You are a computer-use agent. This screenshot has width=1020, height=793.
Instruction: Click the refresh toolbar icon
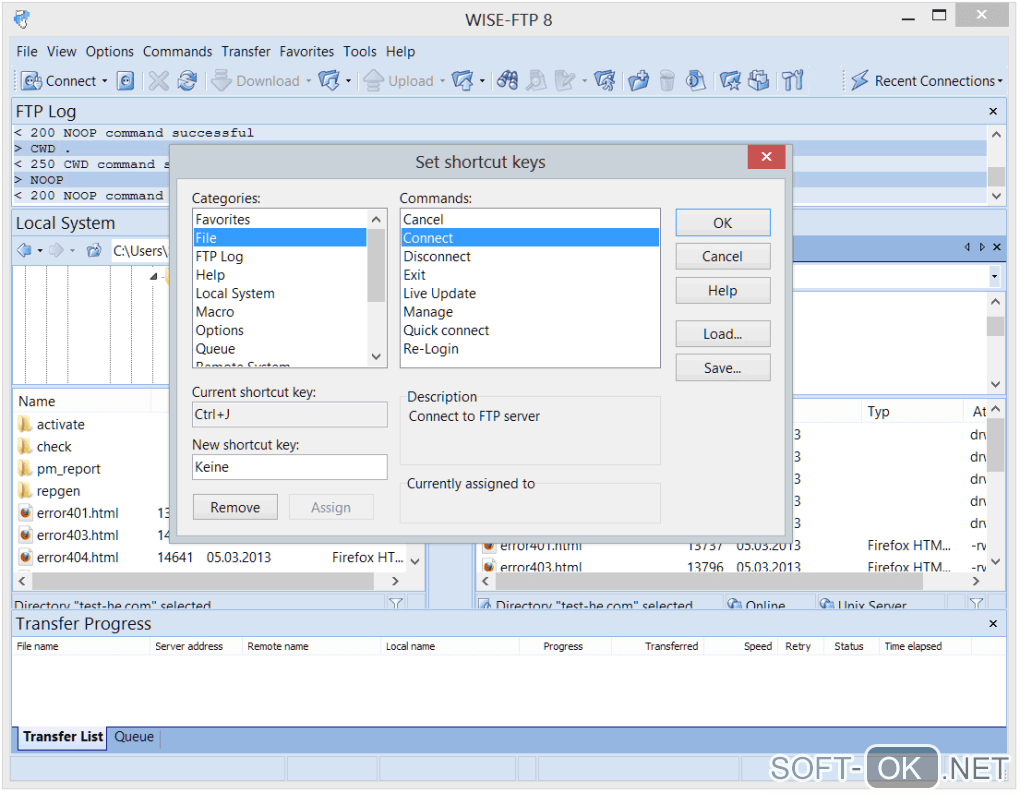pyautogui.click(x=187, y=81)
